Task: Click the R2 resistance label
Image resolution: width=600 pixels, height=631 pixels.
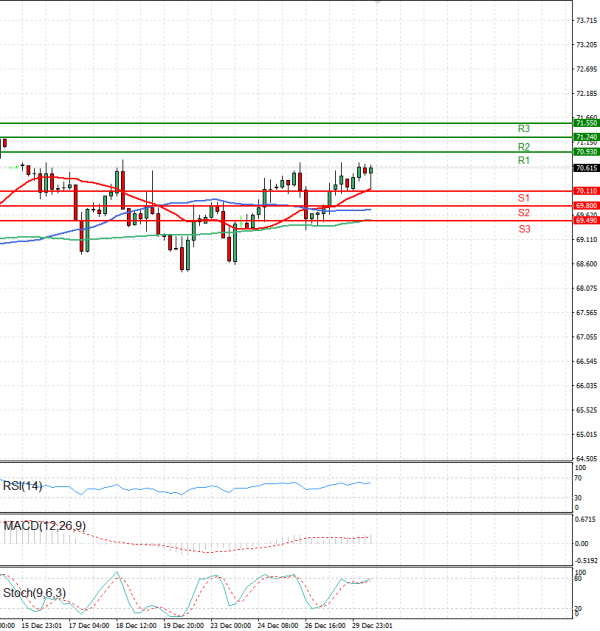Action: pos(524,147)
